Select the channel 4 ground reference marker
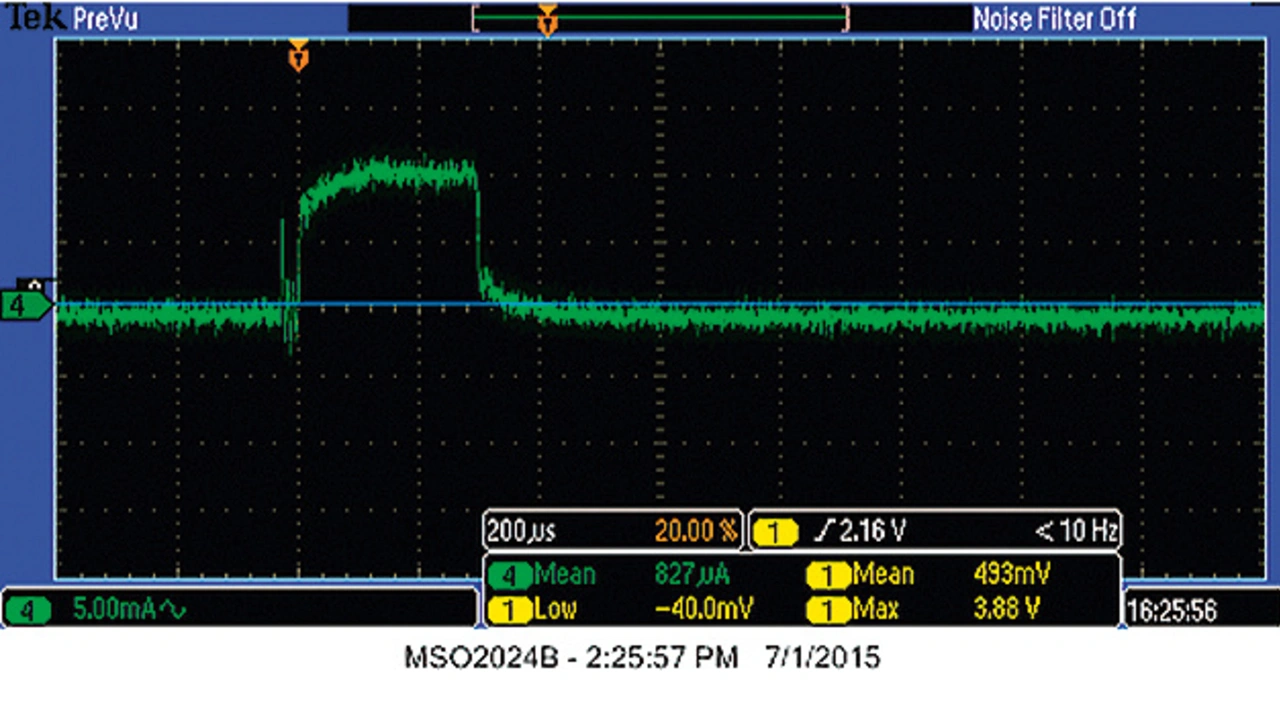This screenshot has width=1280, height=721. tap(26, 304)
